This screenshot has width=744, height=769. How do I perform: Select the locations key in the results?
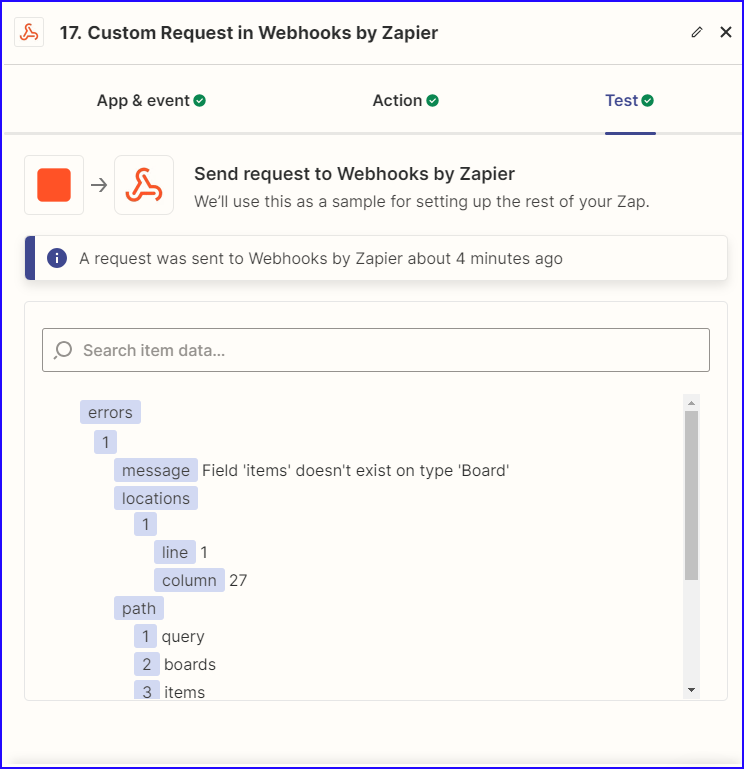tap(156, 498)
